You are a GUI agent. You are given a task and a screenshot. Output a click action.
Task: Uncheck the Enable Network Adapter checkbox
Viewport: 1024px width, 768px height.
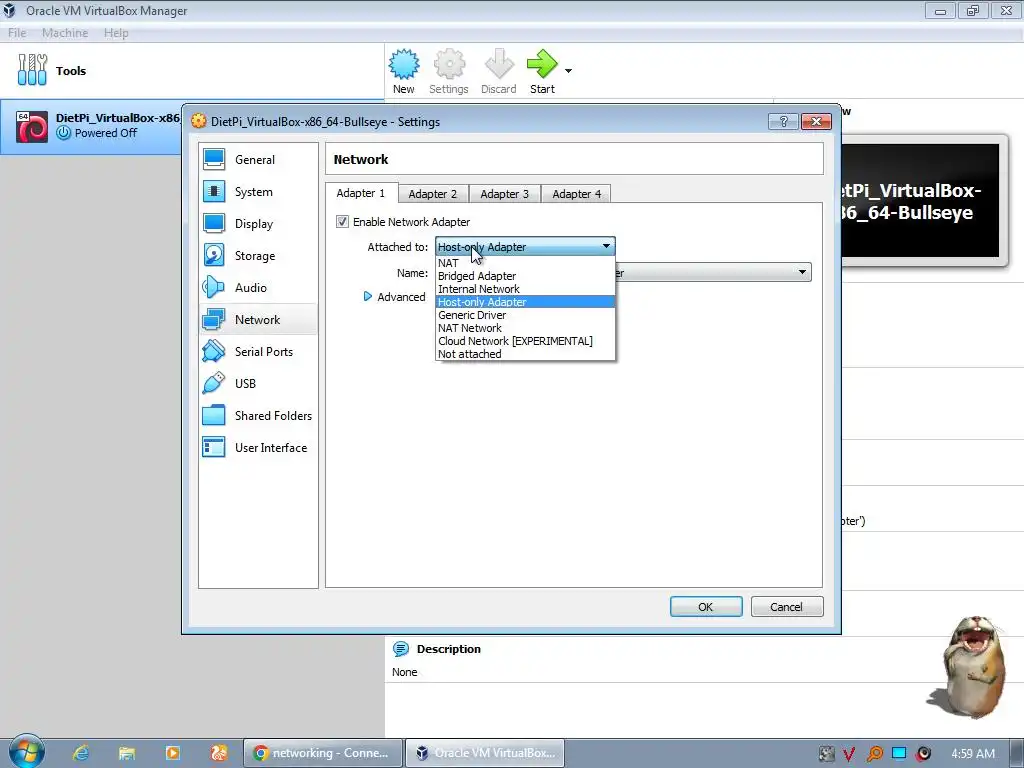pos(342,221)
